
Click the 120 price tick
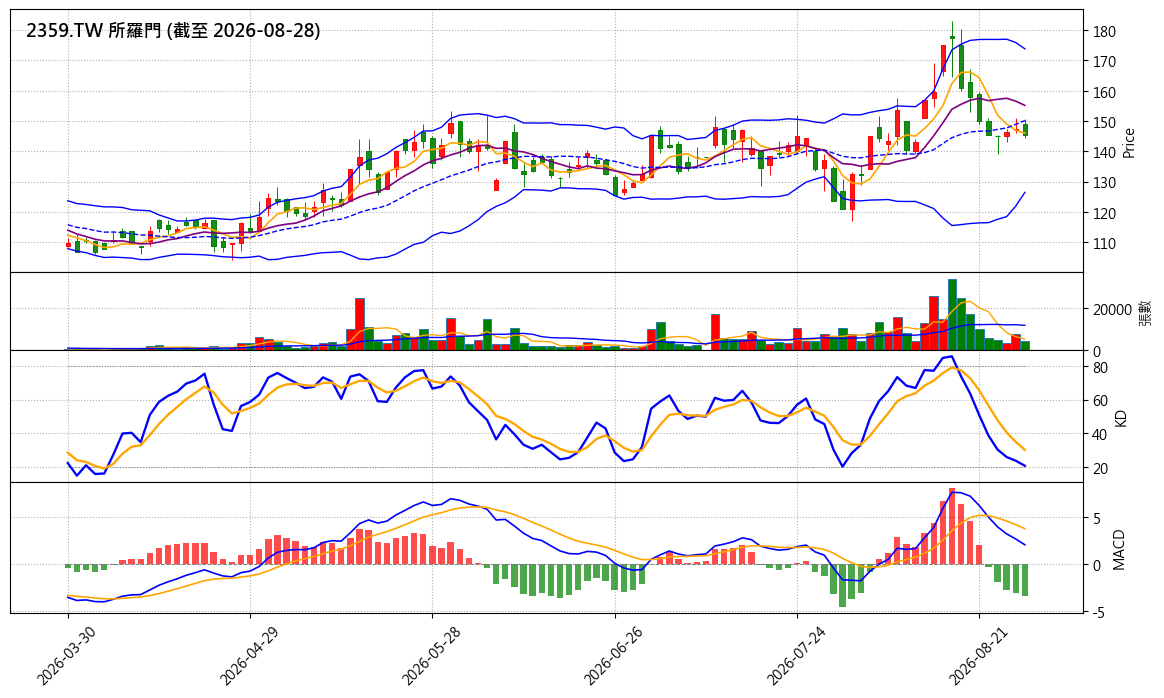click(x=1104, y=213)
